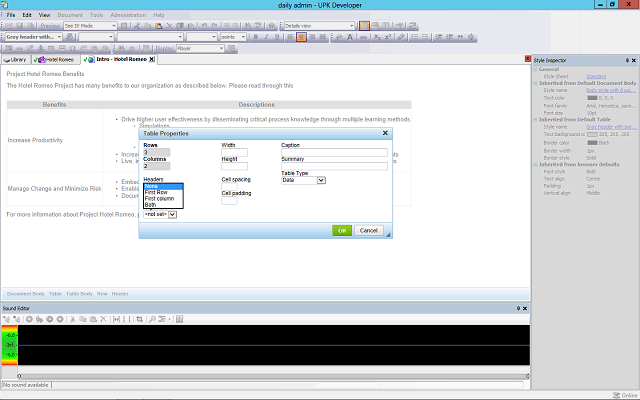The image size is (640, 400).
Task: Click OK in Table Properties dialog
Action: (342, 231)
